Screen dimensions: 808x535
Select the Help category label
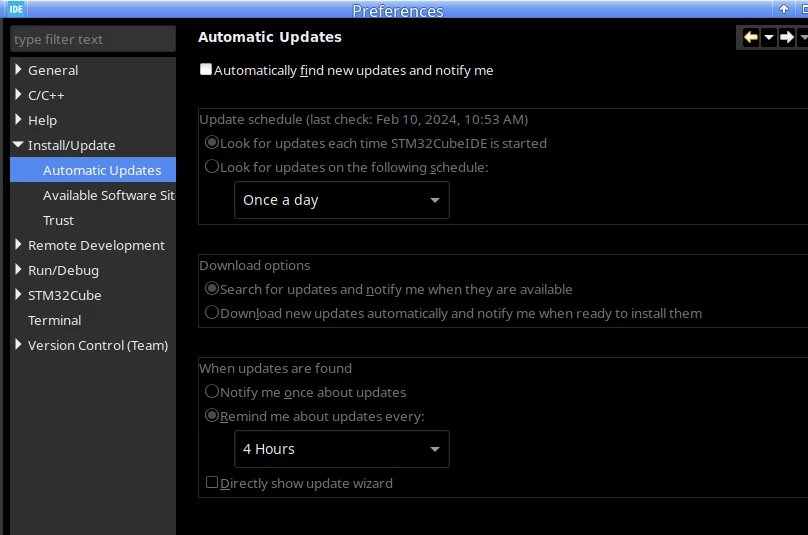tap(42, 121)
